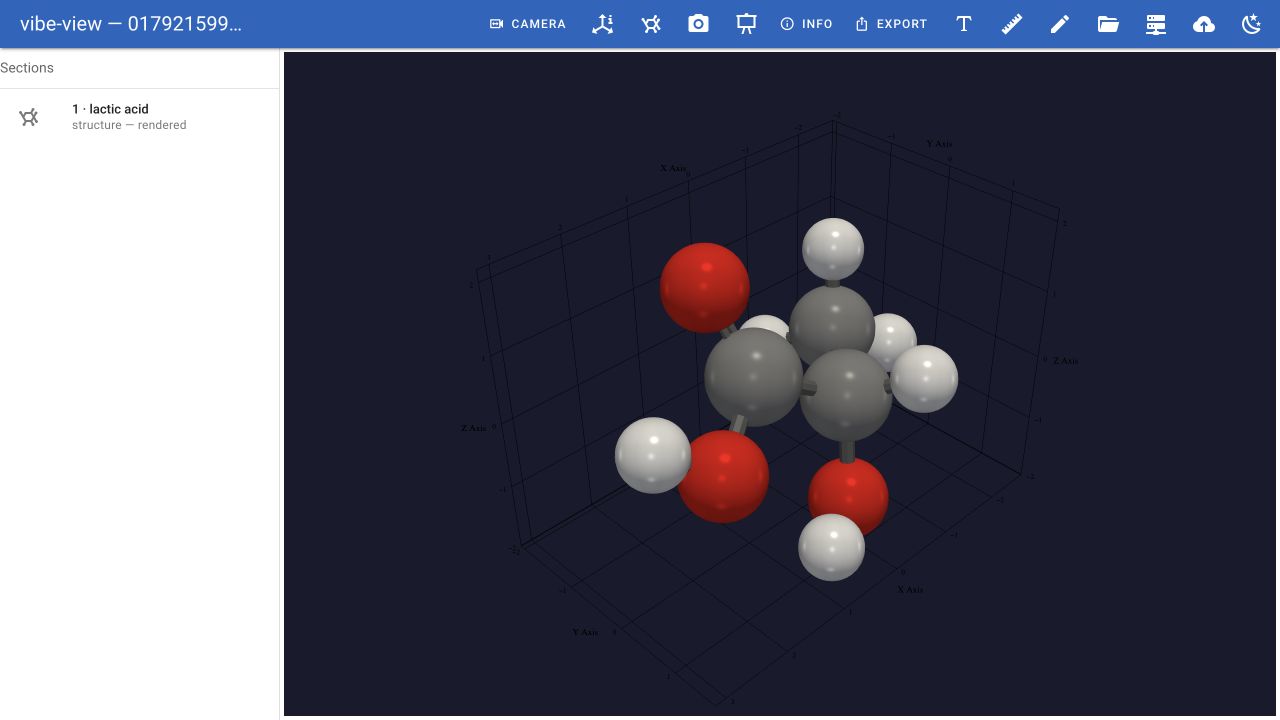Image resolution: width=1280 pixels, height=720 pixels.
Task: Click the presentation easel icon
Action: (x=747, y=24)
